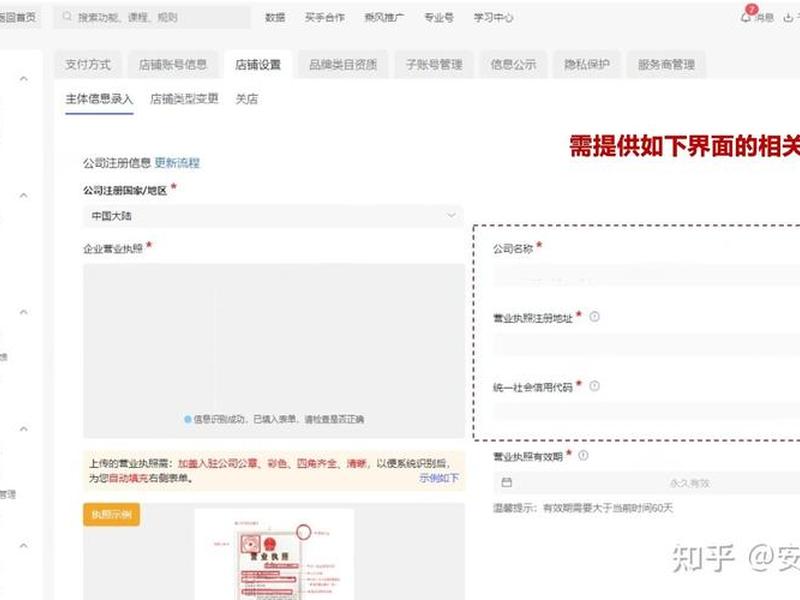Return via 返回首页 link

click(x=17, y=17)
